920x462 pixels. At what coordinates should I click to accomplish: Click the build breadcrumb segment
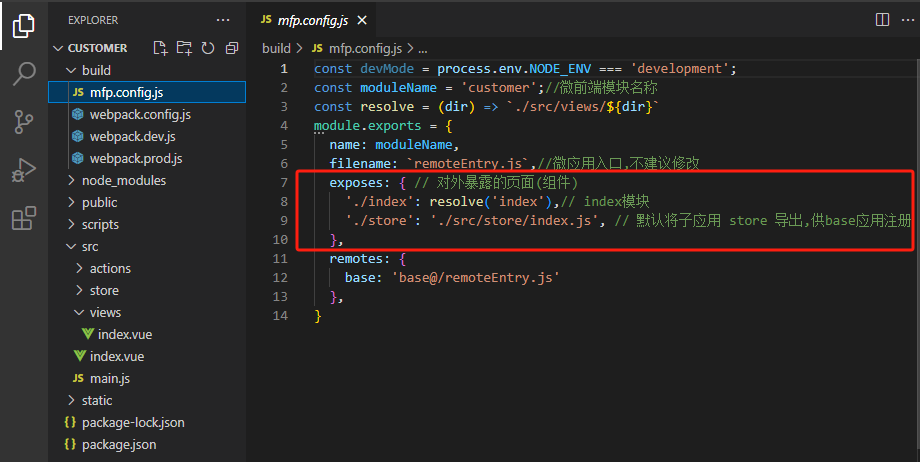click(x=276, y=48)
